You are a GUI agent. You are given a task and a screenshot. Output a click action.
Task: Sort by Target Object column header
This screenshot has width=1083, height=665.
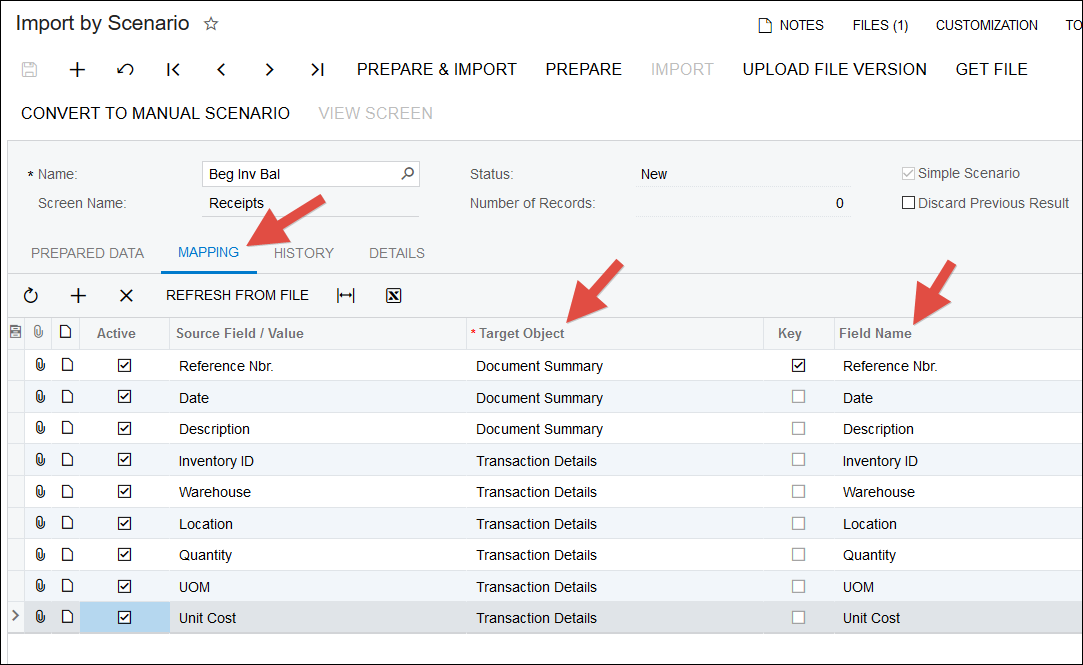(x=521, y=333)
